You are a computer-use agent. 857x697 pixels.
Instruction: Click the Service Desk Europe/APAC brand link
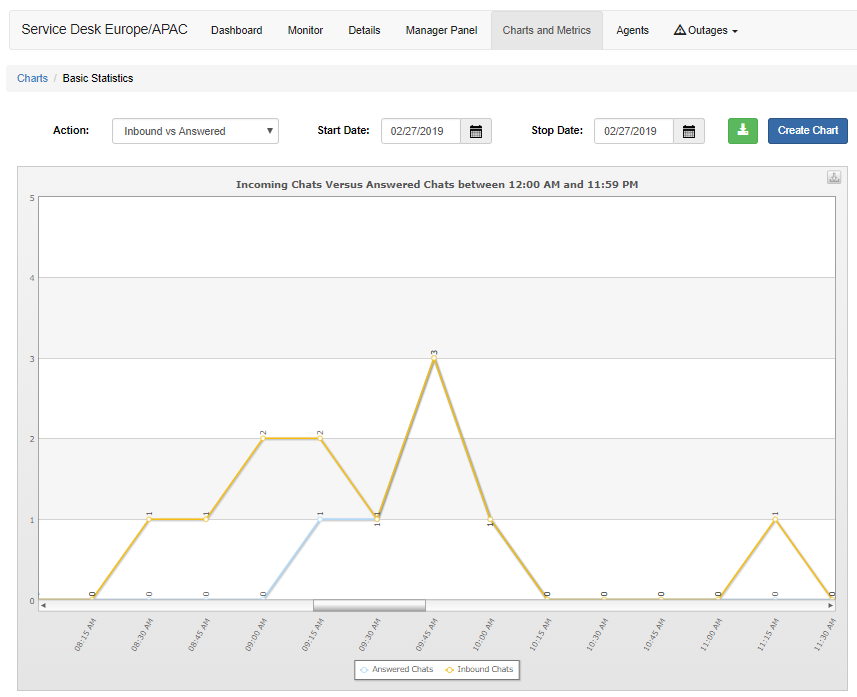[104, 30]
